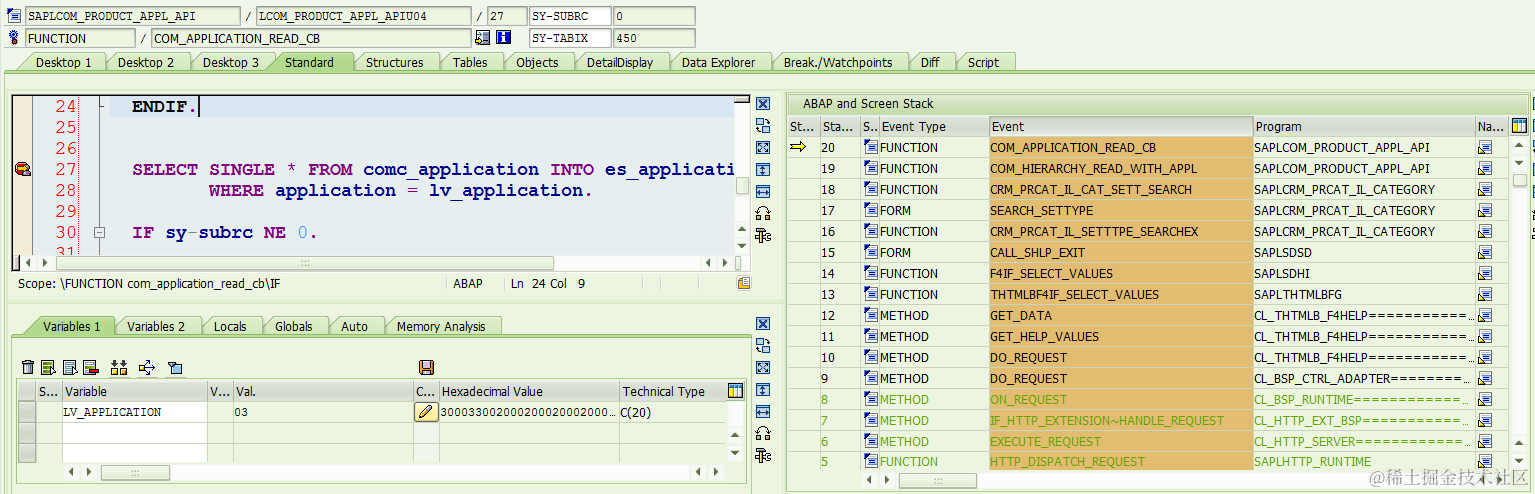Navigate via icon in CALL_SHLP_EXIT row

(x=1485, y=252)
